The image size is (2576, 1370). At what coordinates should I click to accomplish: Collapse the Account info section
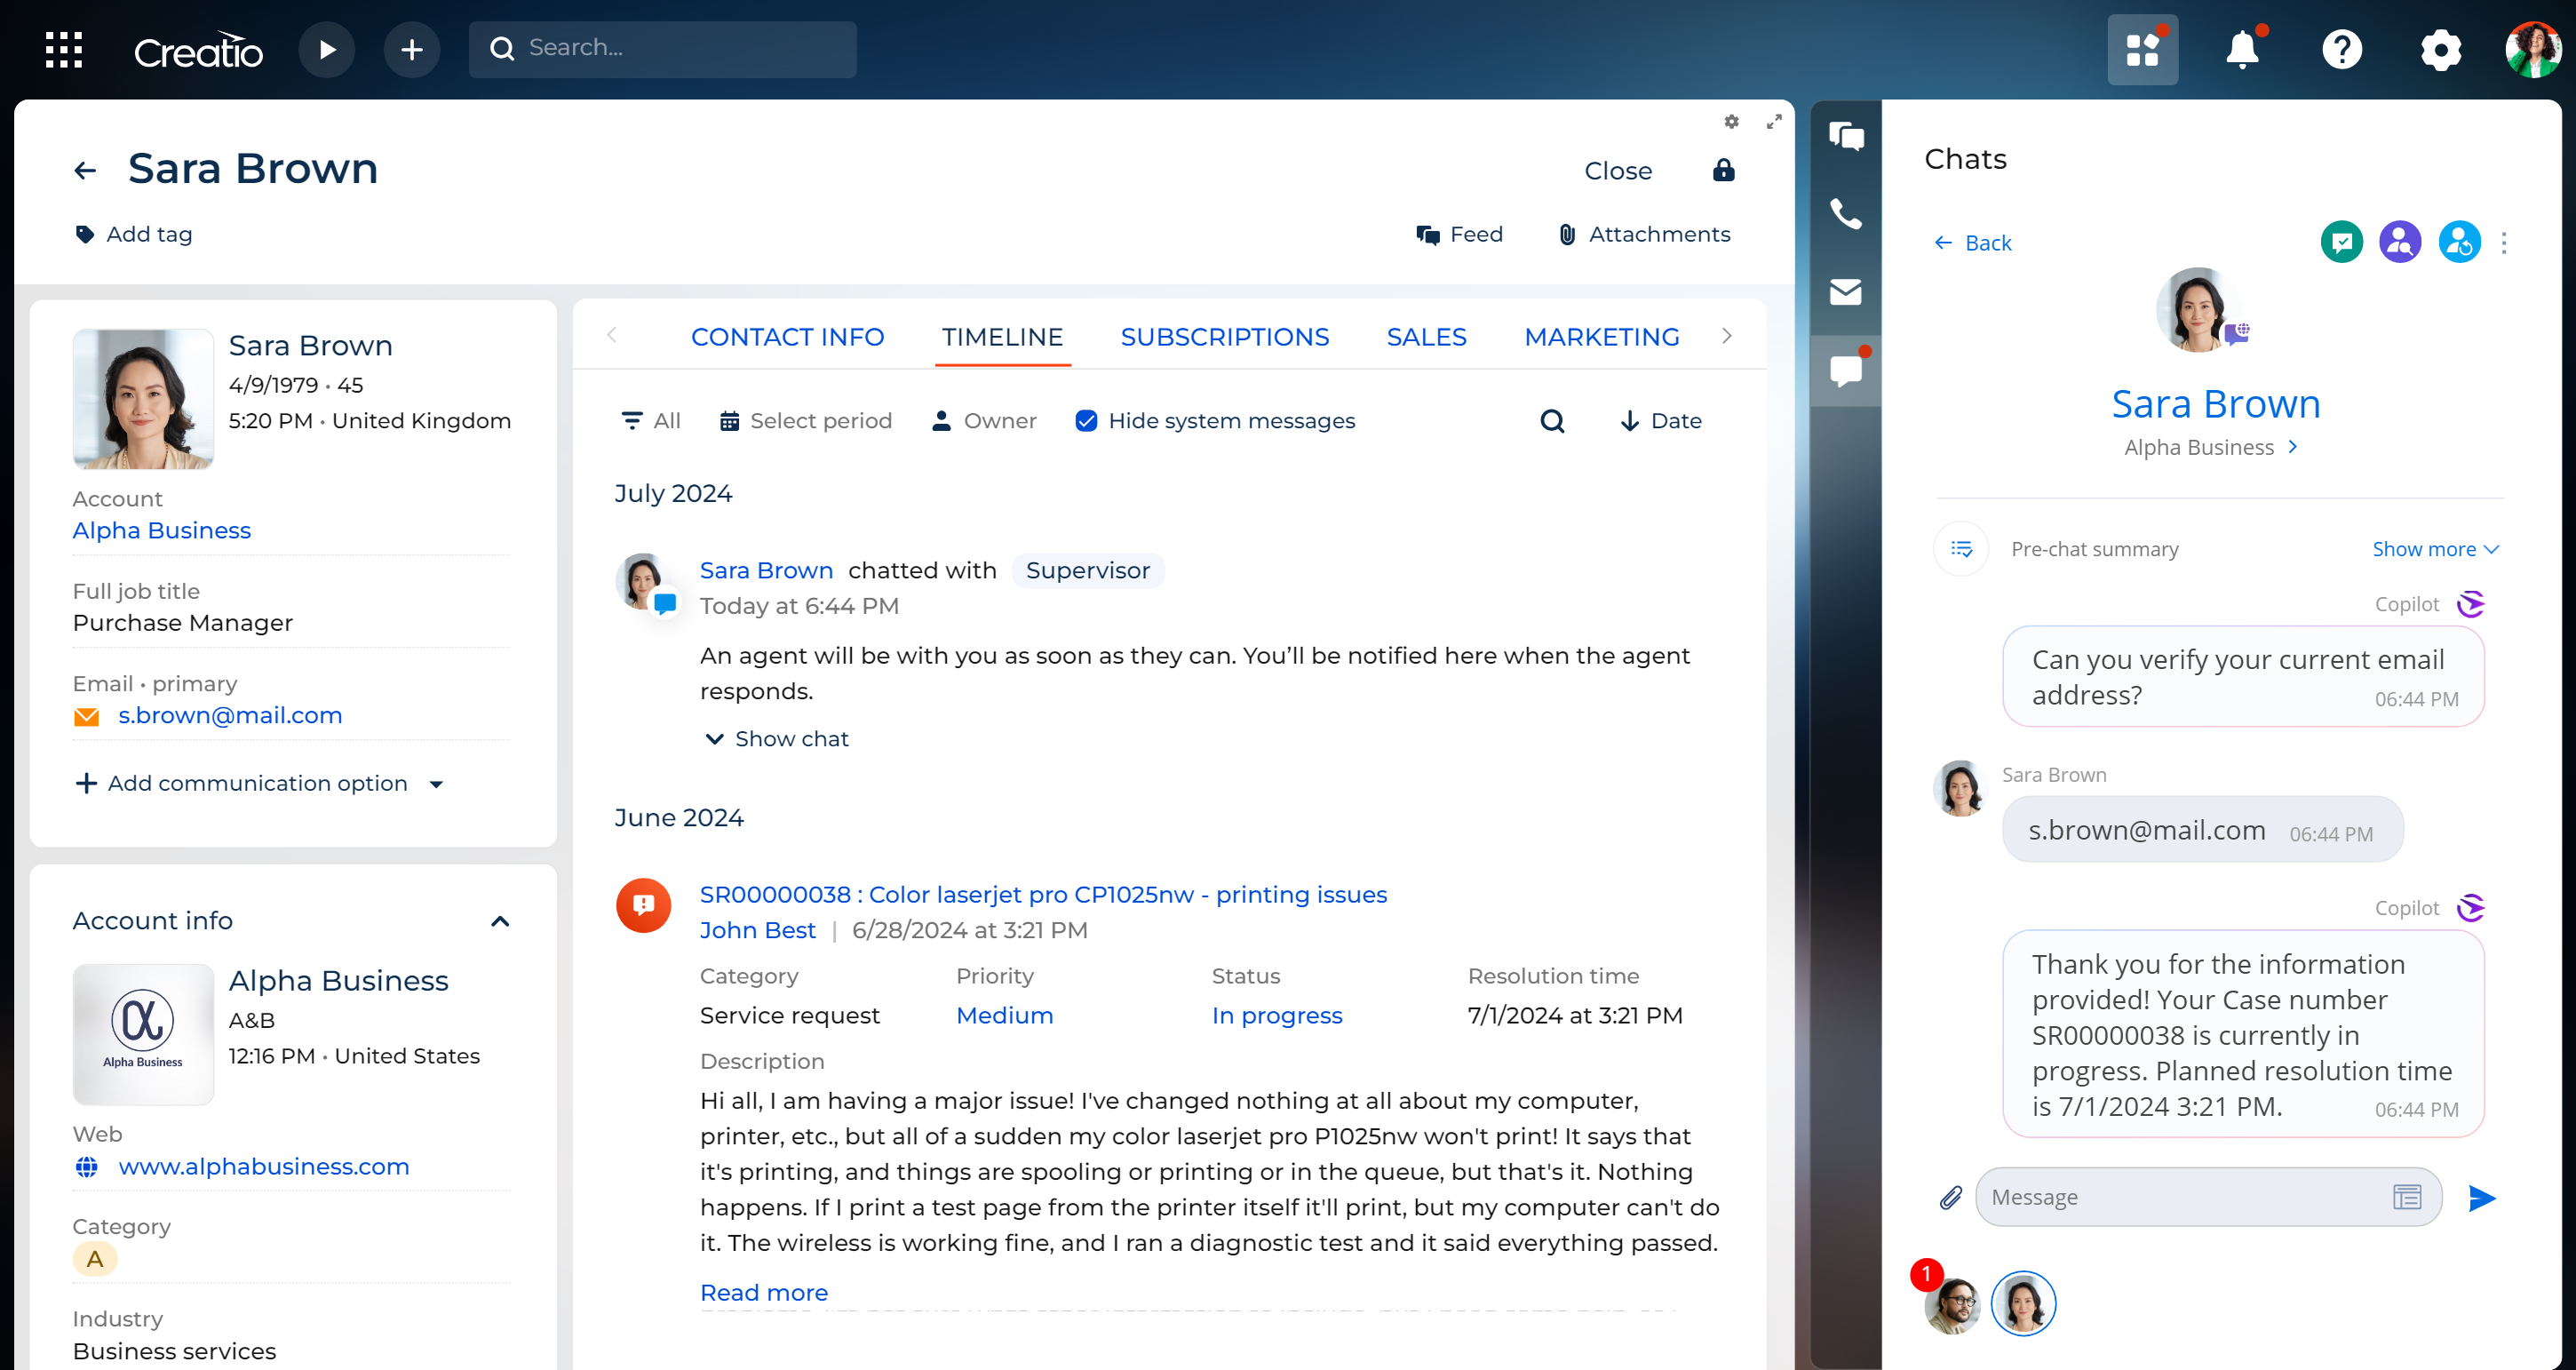click(500, 921)
